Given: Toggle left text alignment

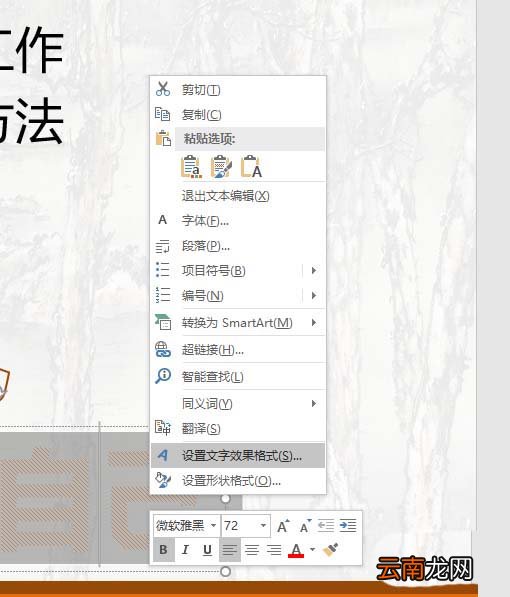Looking at the screenshot, I should 230,549.
